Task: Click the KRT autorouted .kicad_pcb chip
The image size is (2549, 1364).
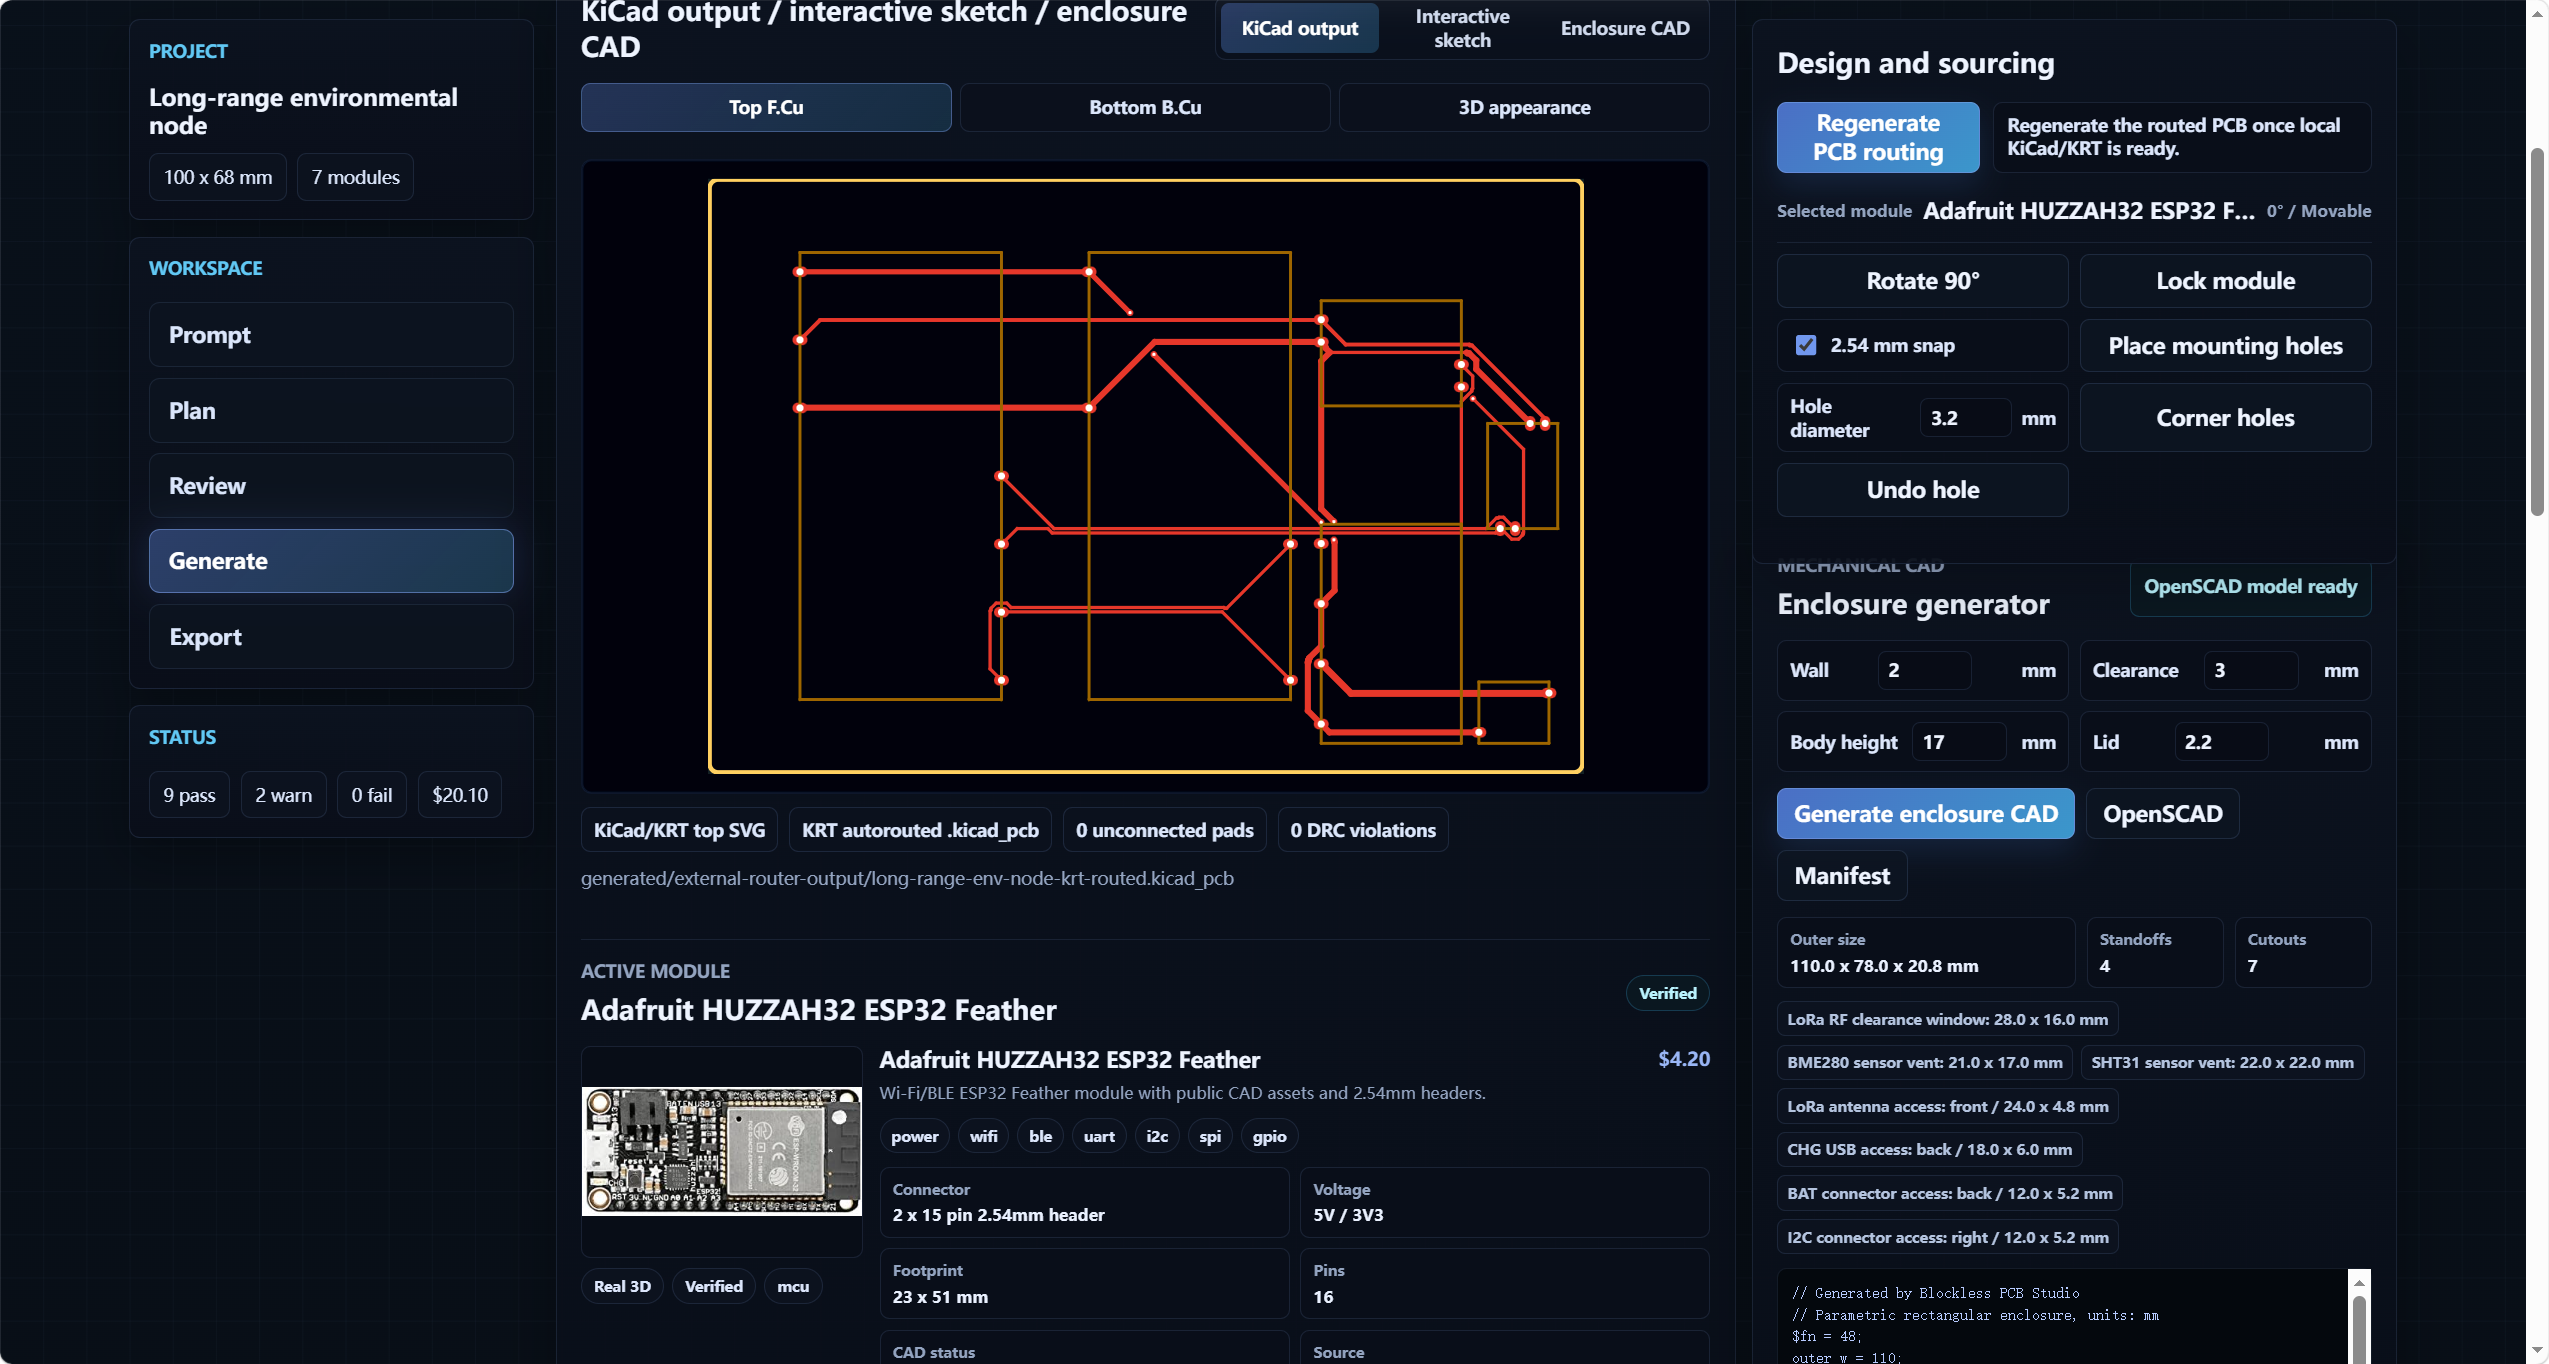Action: [x=920, y=830]
